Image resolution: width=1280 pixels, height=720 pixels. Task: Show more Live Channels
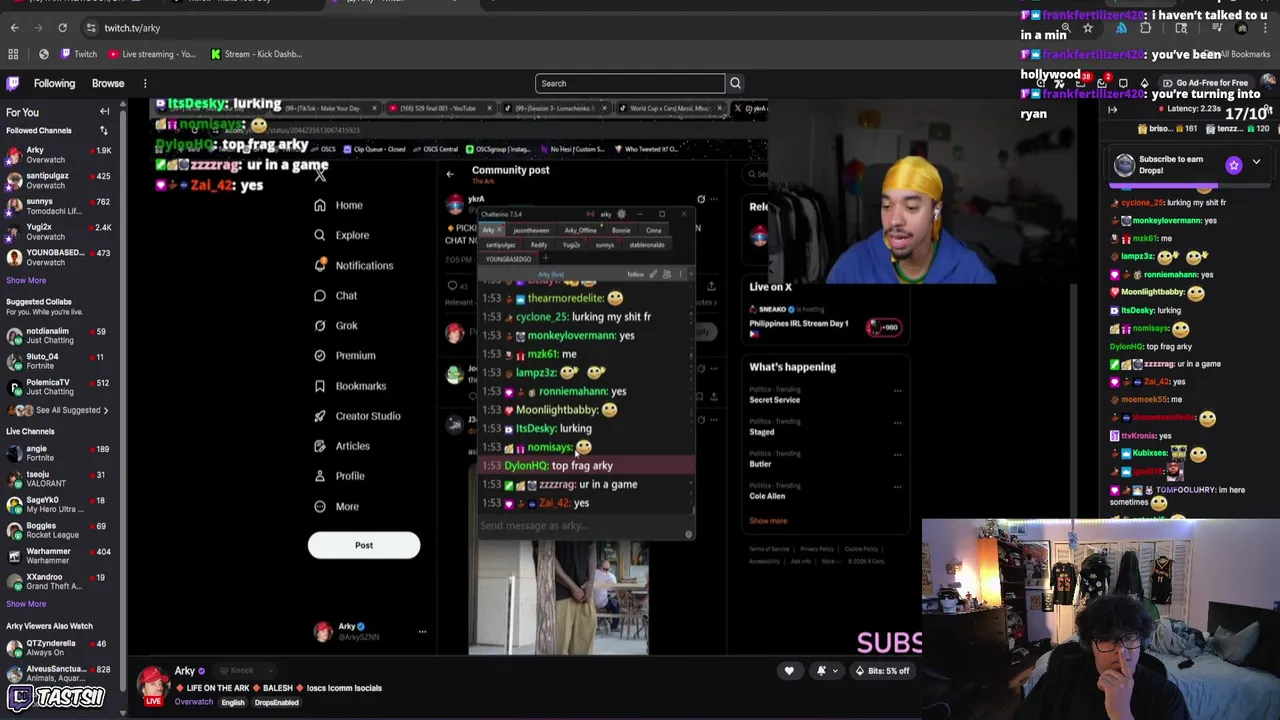[x=26, y=604]
